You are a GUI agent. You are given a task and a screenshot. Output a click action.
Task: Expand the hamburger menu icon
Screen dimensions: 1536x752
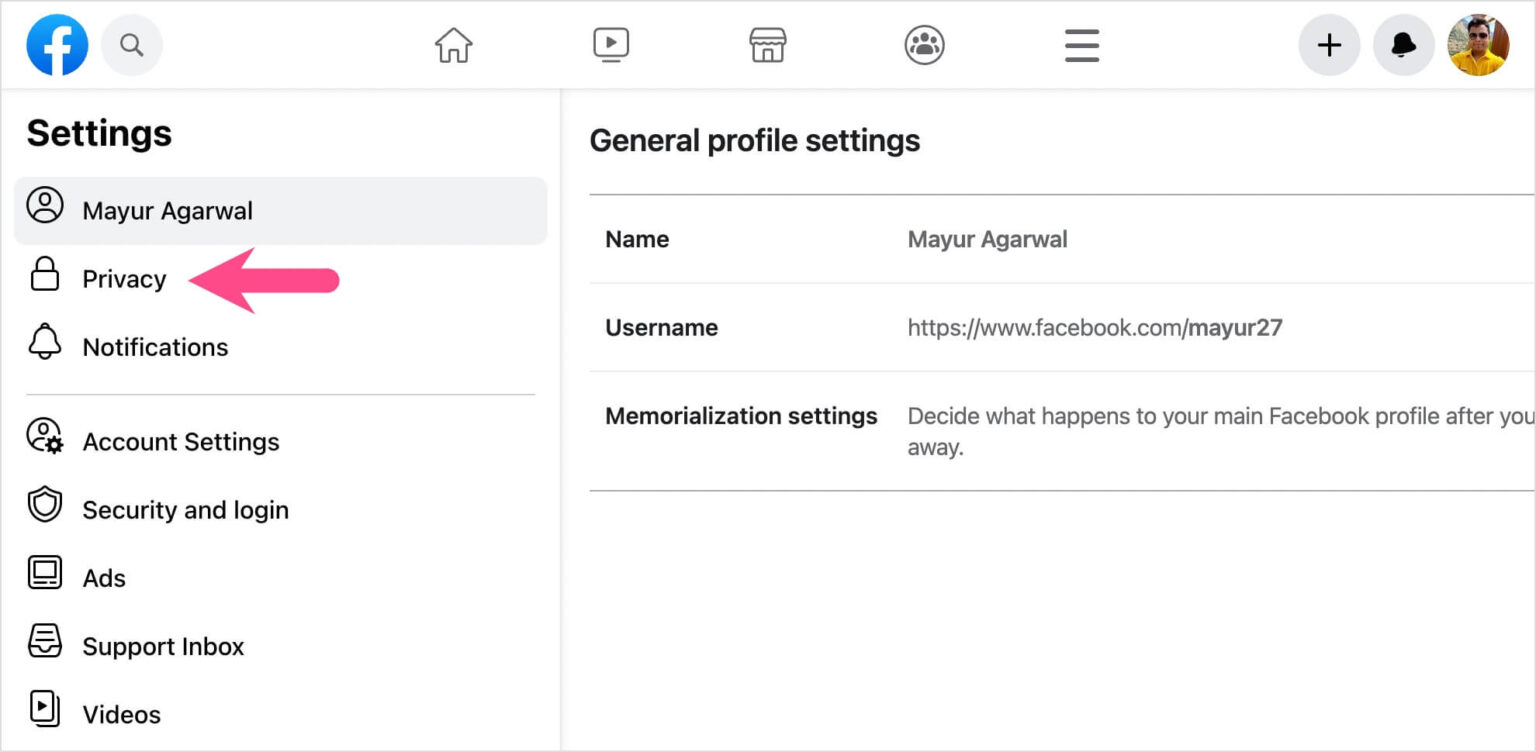coord(1081,44)
